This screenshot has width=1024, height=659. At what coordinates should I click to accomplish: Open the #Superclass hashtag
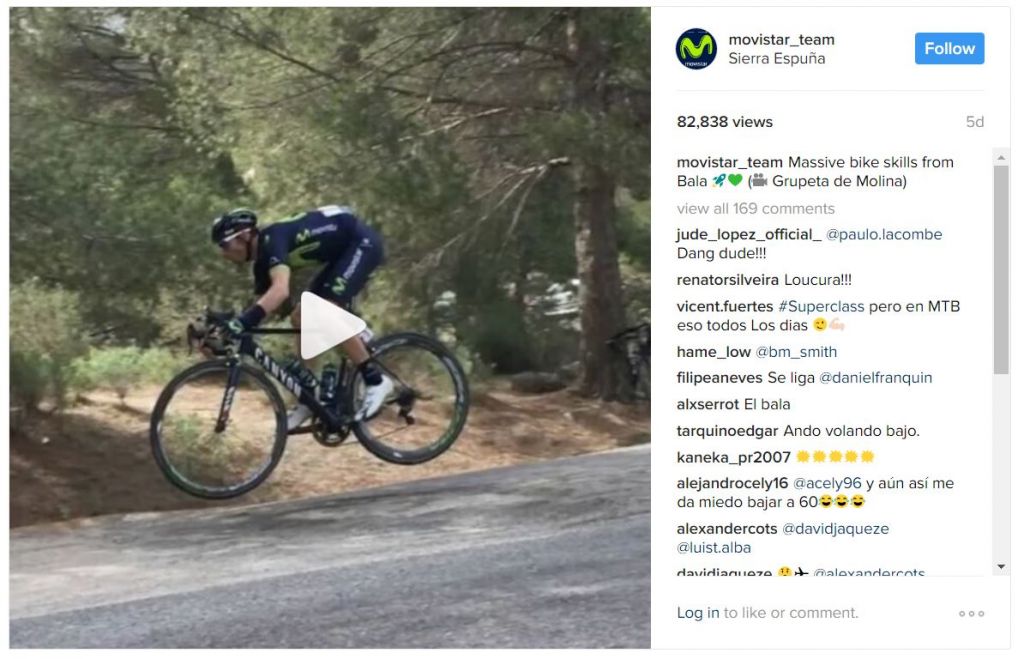point(821,306)
